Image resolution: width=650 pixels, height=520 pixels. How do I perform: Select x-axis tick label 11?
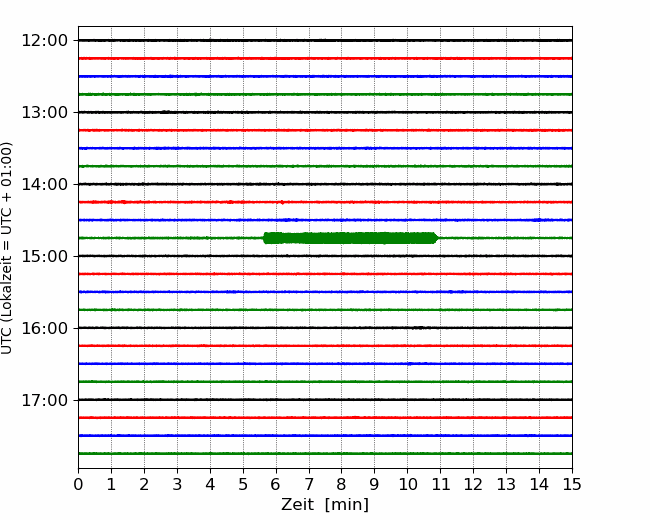pos(441,484)
